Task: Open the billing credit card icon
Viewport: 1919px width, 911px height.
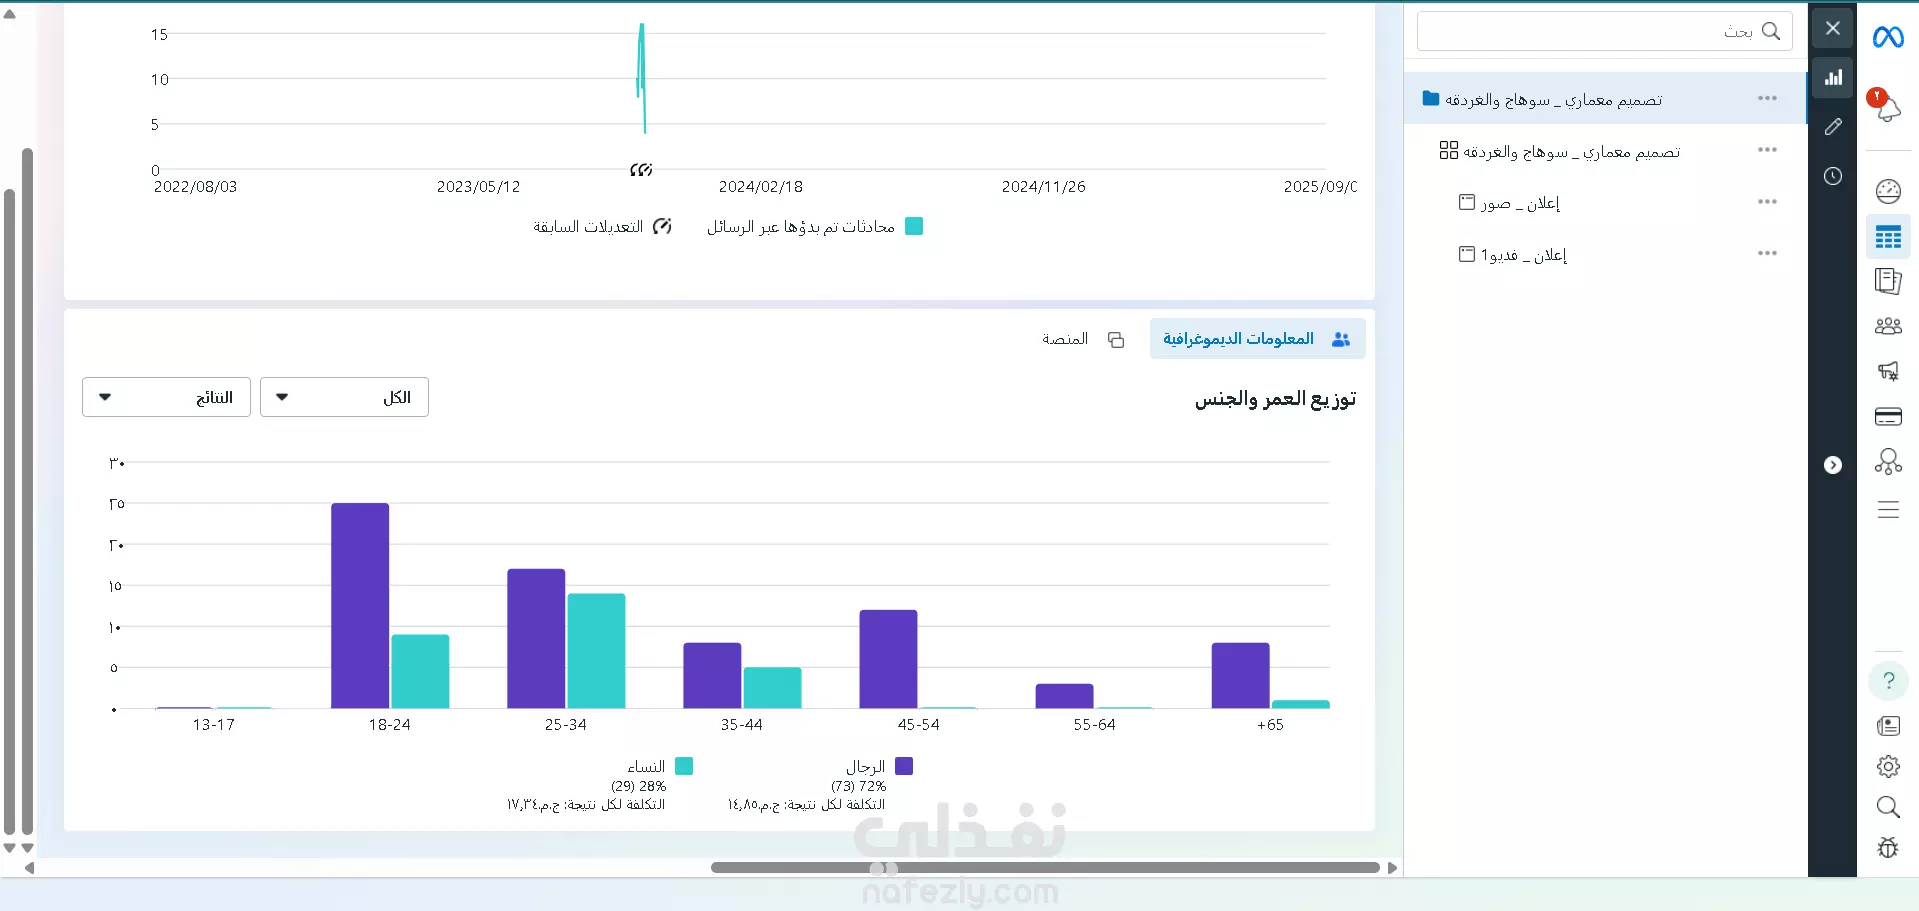Action: point(1888,417)
